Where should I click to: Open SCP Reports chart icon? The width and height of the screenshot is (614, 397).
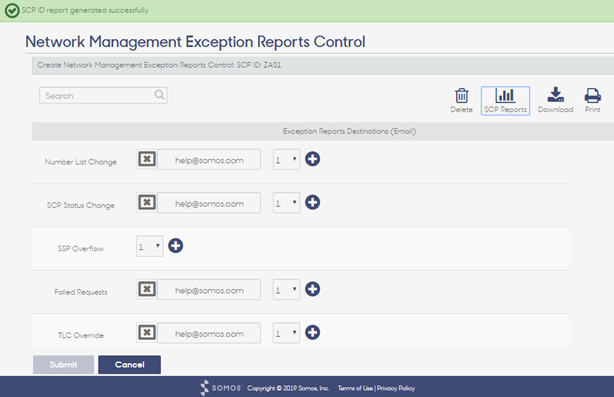point(505,95)
